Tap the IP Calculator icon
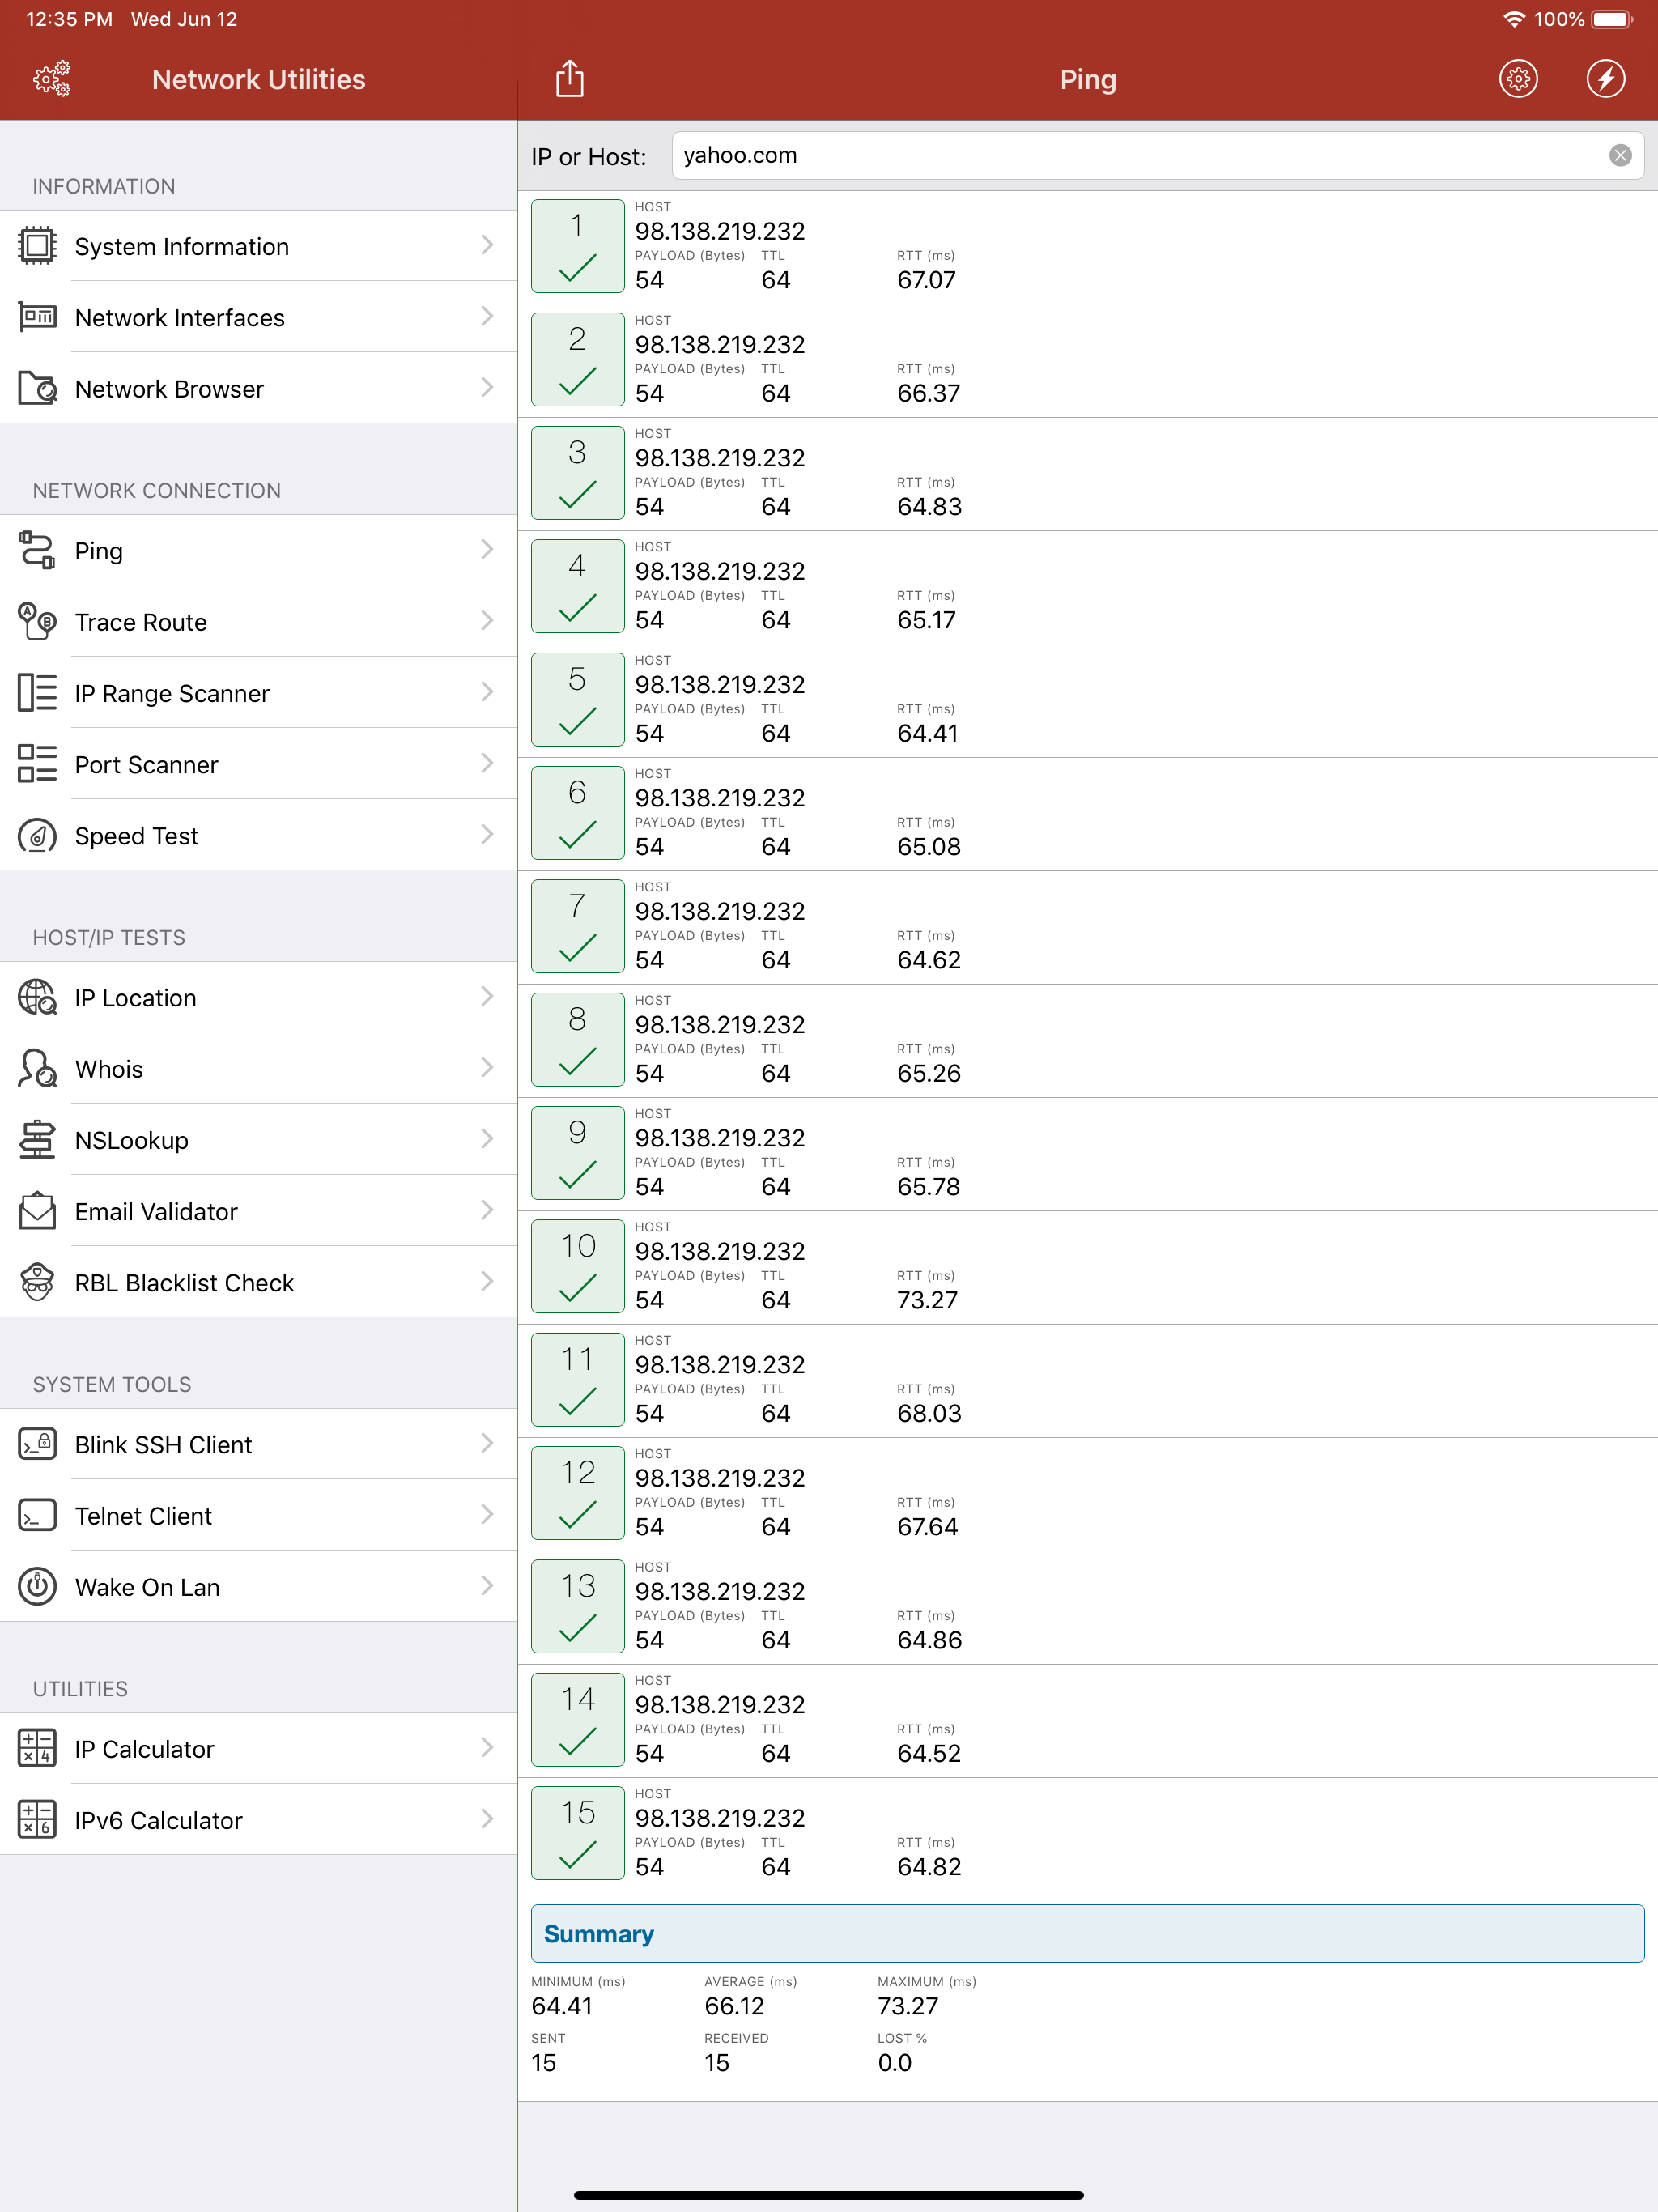The height and width of the screenshot is (2212, 1658). click(x=37, y=1748)
